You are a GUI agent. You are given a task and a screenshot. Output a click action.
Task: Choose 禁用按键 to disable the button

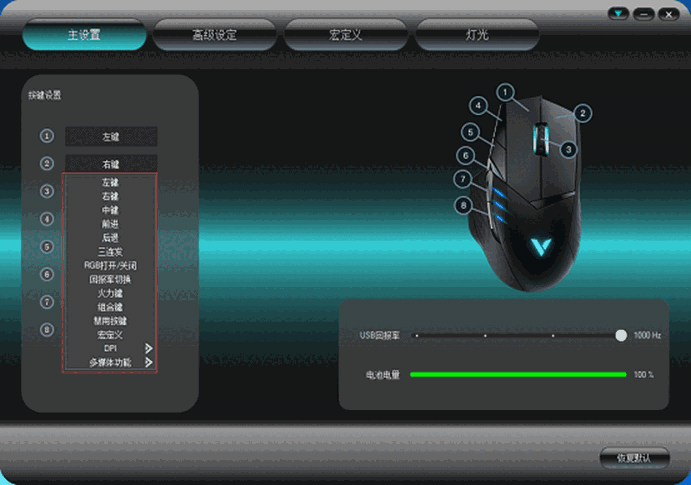110,321
